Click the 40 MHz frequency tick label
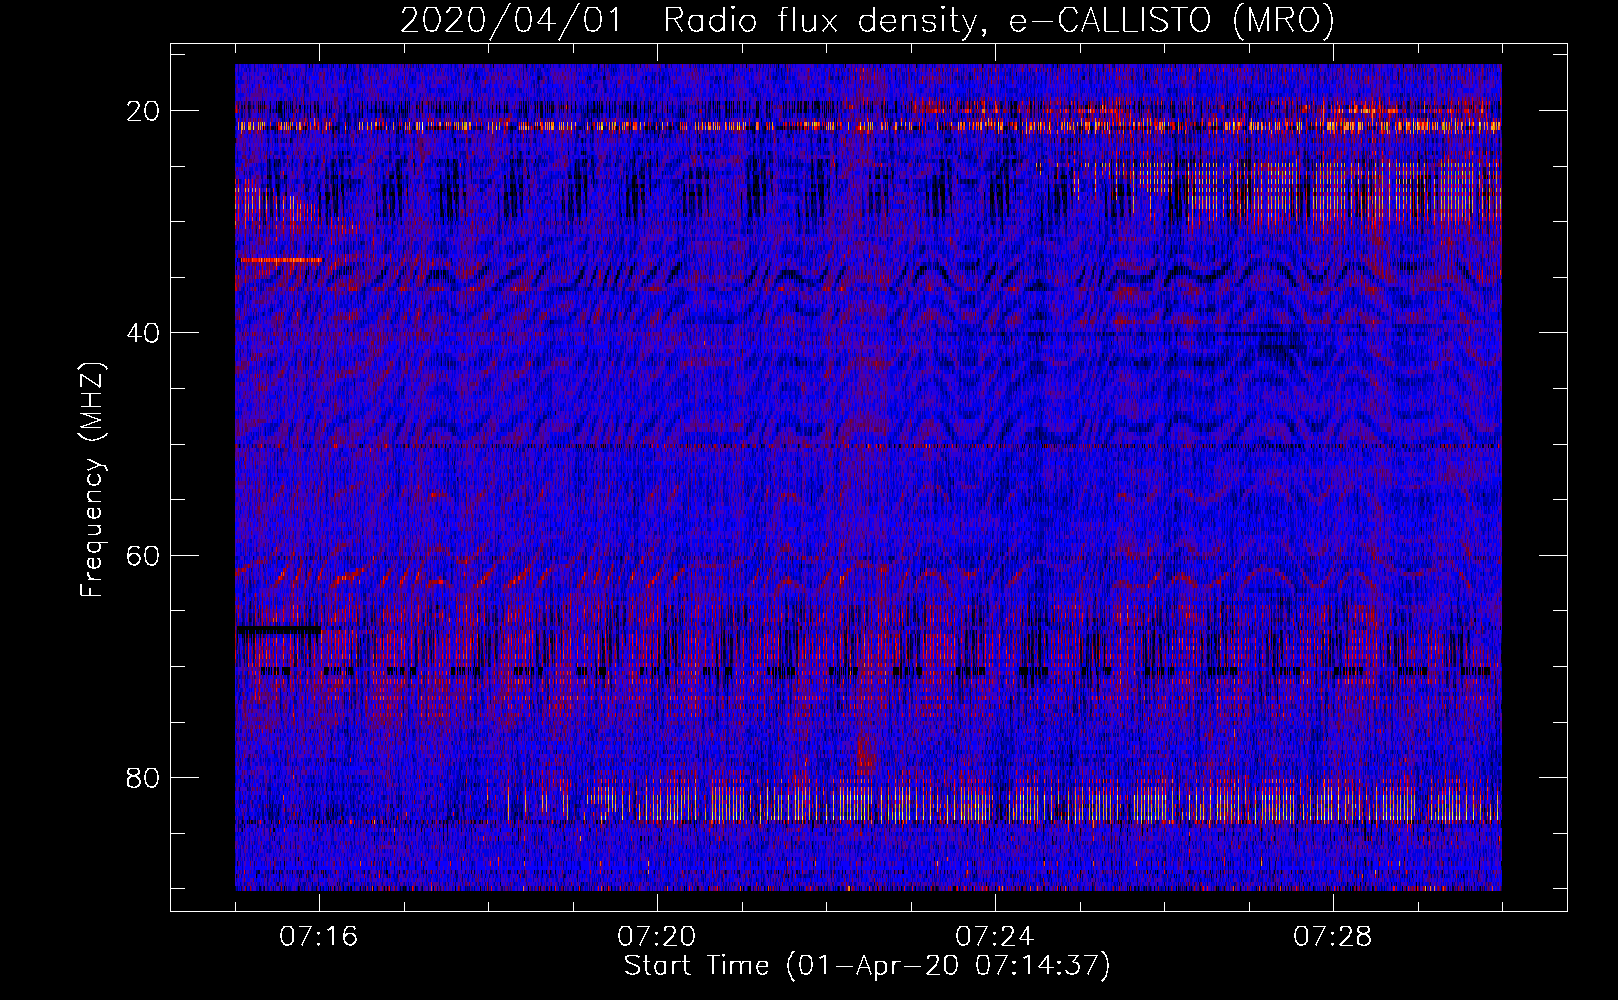This screenshot has height=1000, width=1618. pyautogui.click(x=143, y=333)
